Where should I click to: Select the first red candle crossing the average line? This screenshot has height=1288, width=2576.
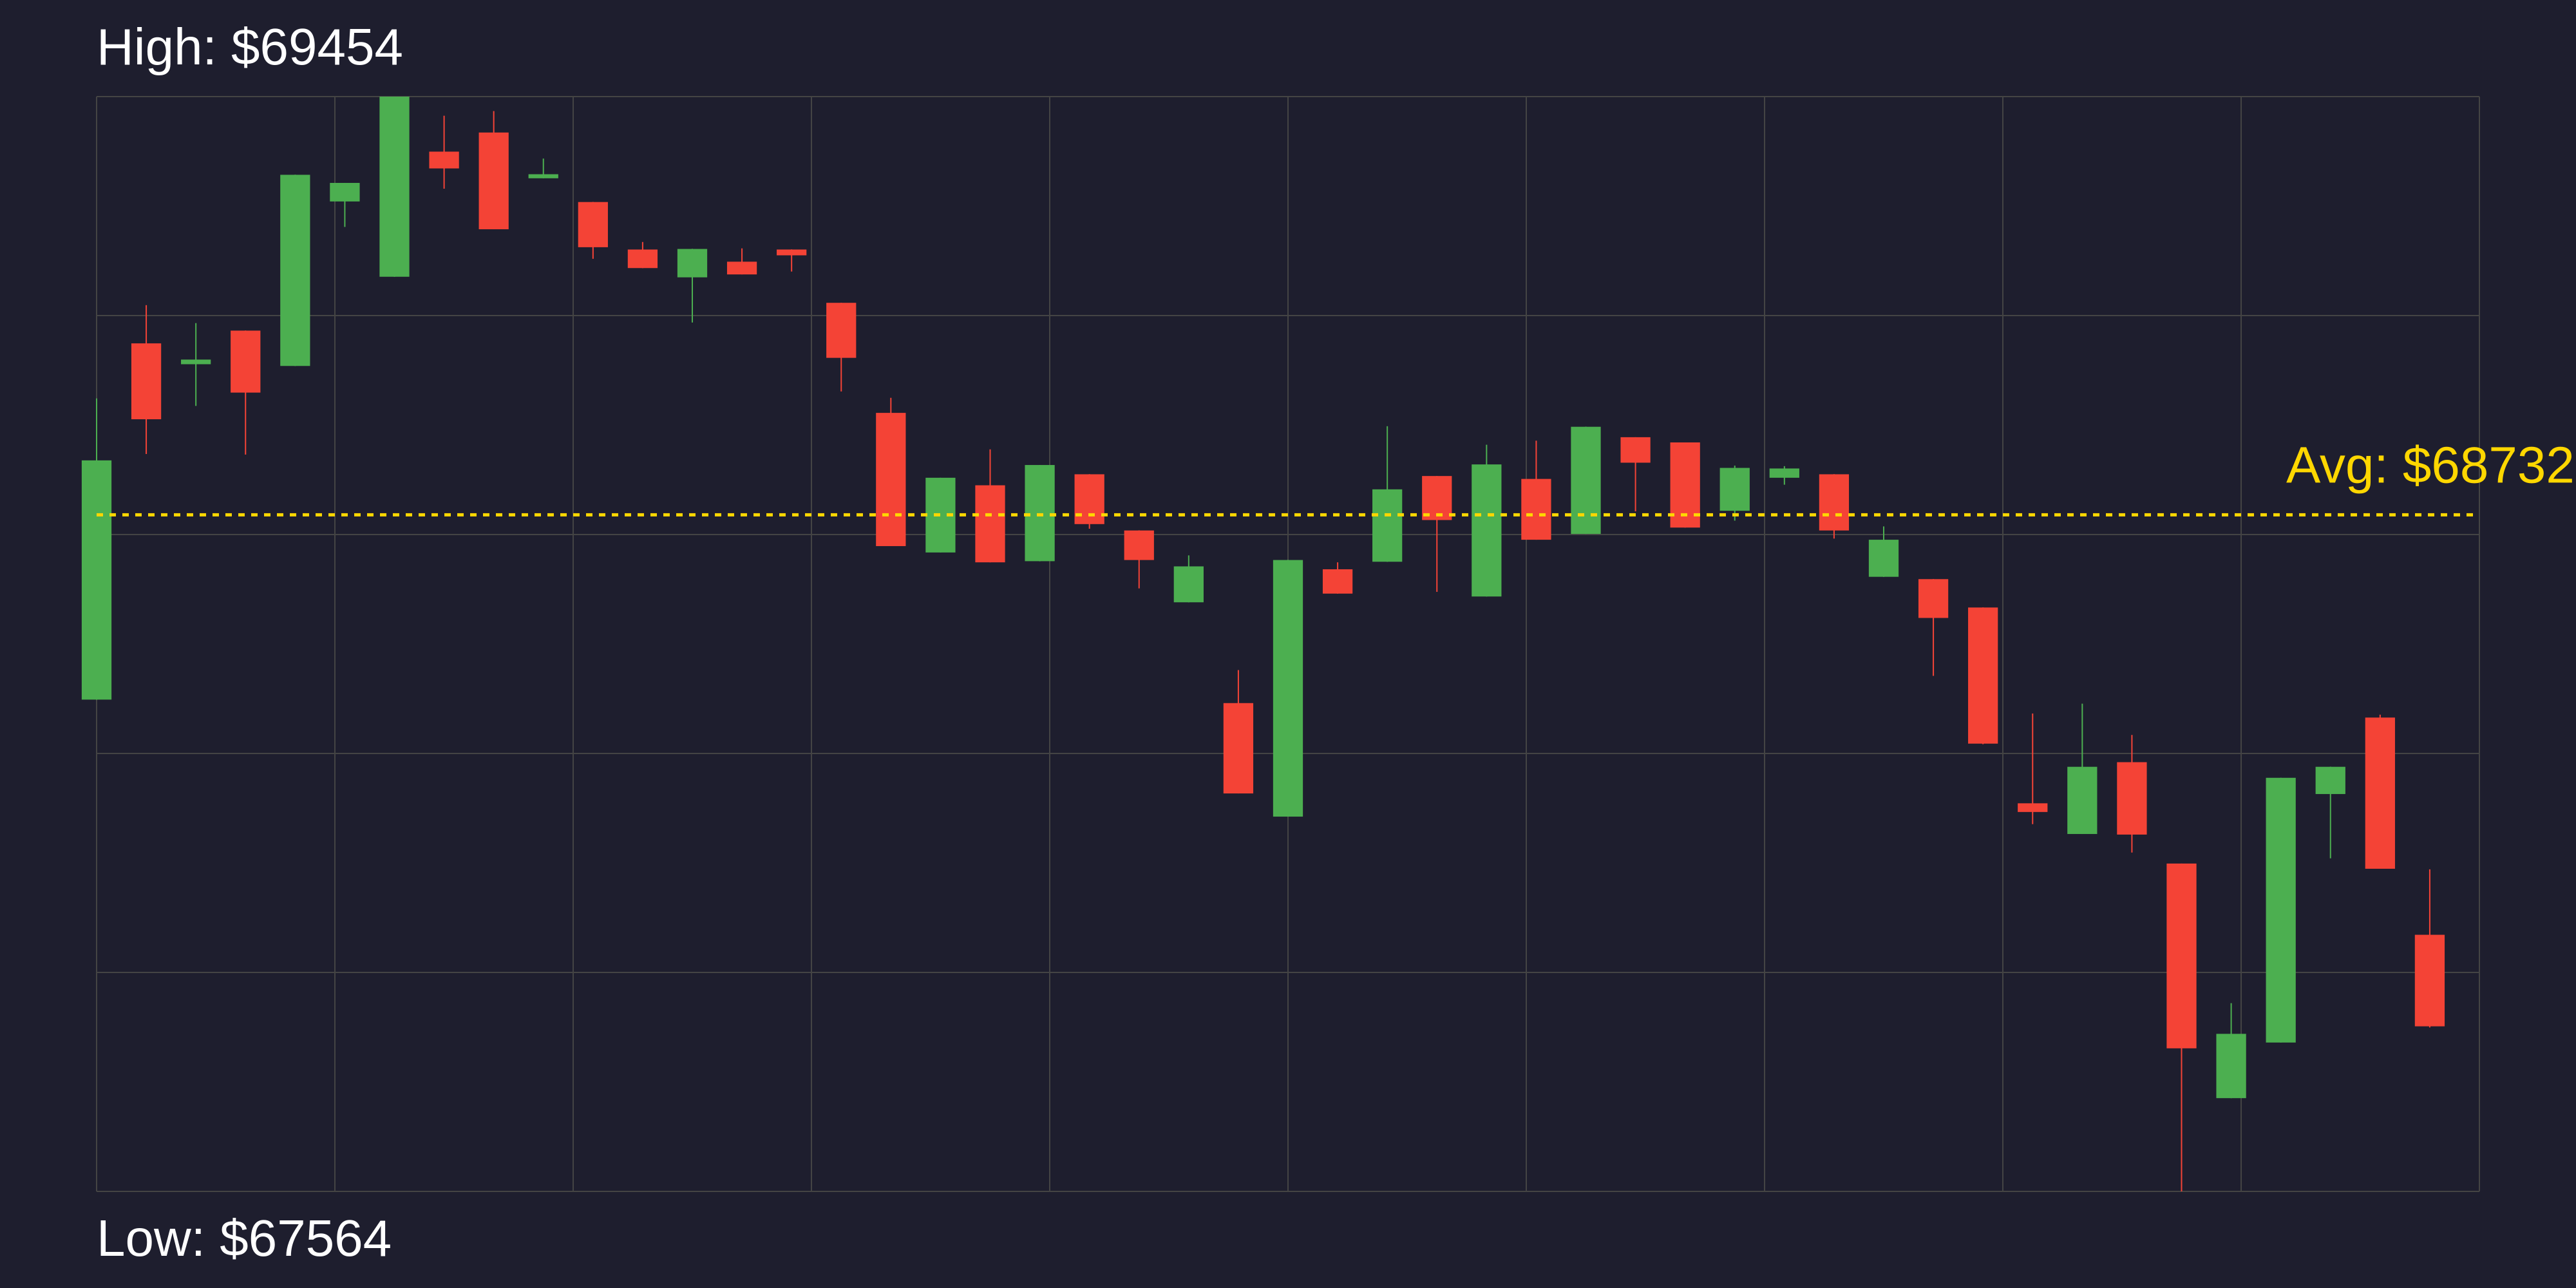click(x=891, y=479)
